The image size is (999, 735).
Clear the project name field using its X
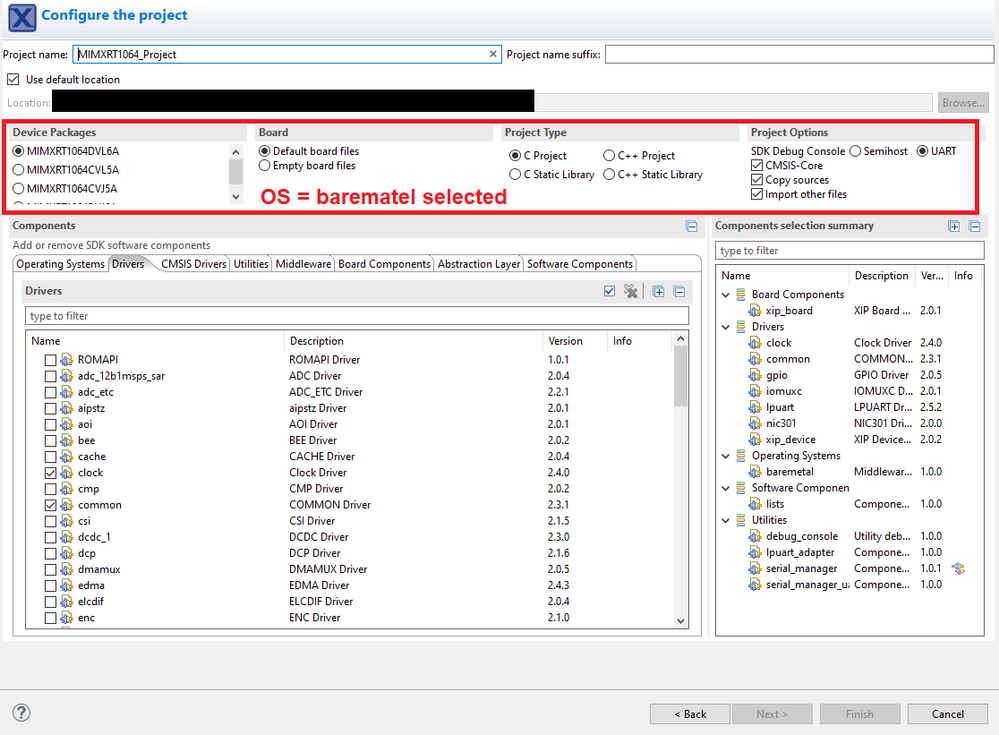493,54
